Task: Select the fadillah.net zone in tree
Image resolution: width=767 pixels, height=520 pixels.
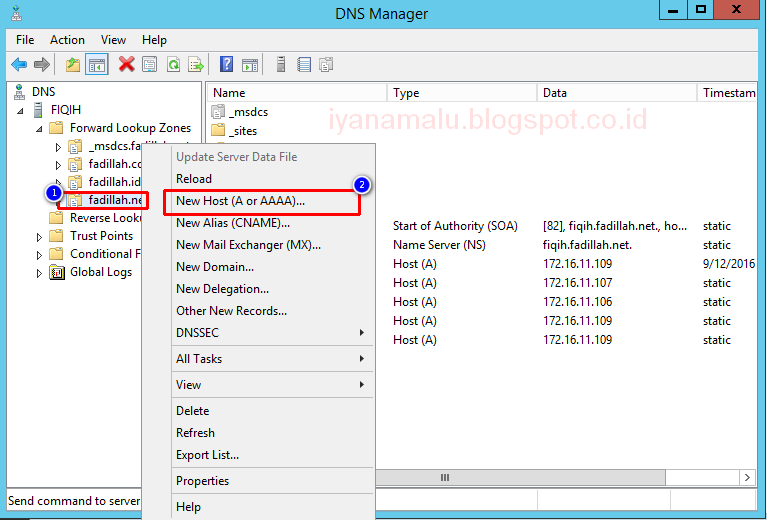Action: (x=115, y=200)
